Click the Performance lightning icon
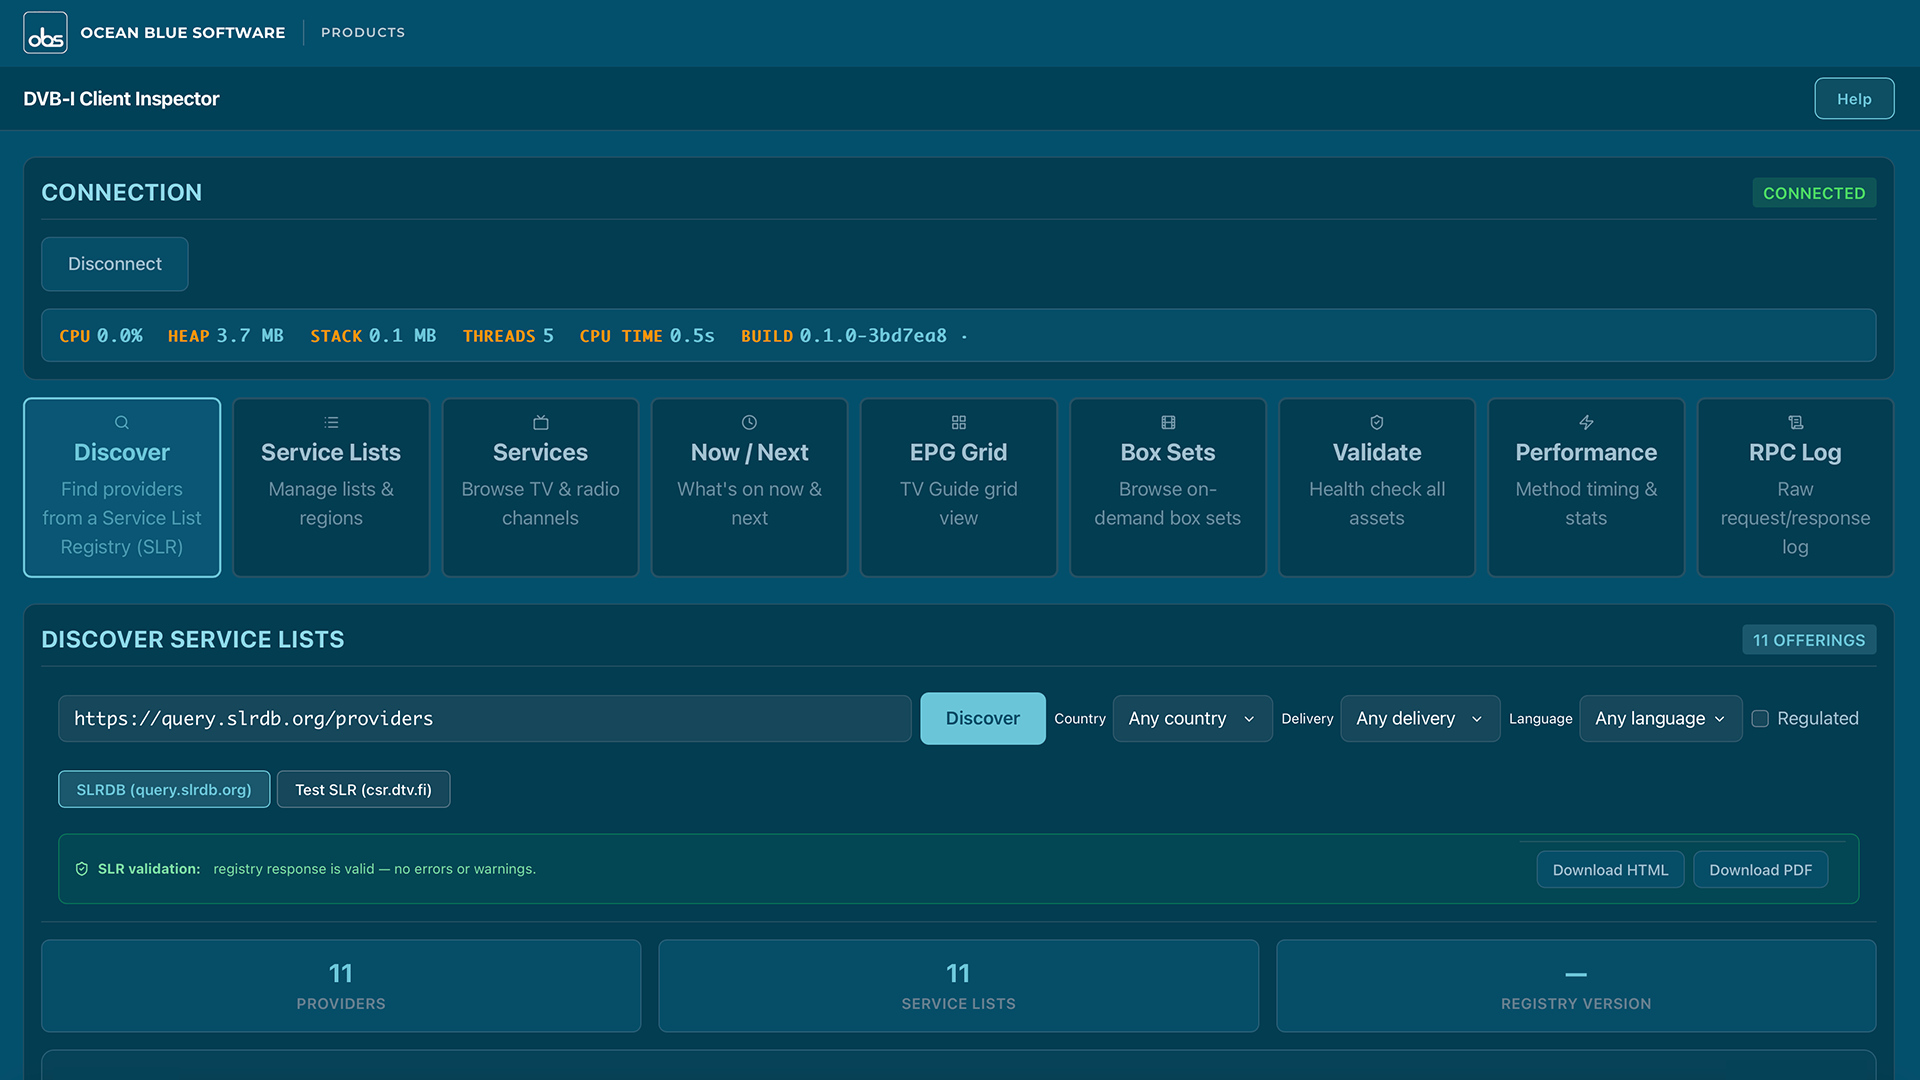Image resolution: width=1920 pixels, height=1080 pixels. coord(1586,423)
